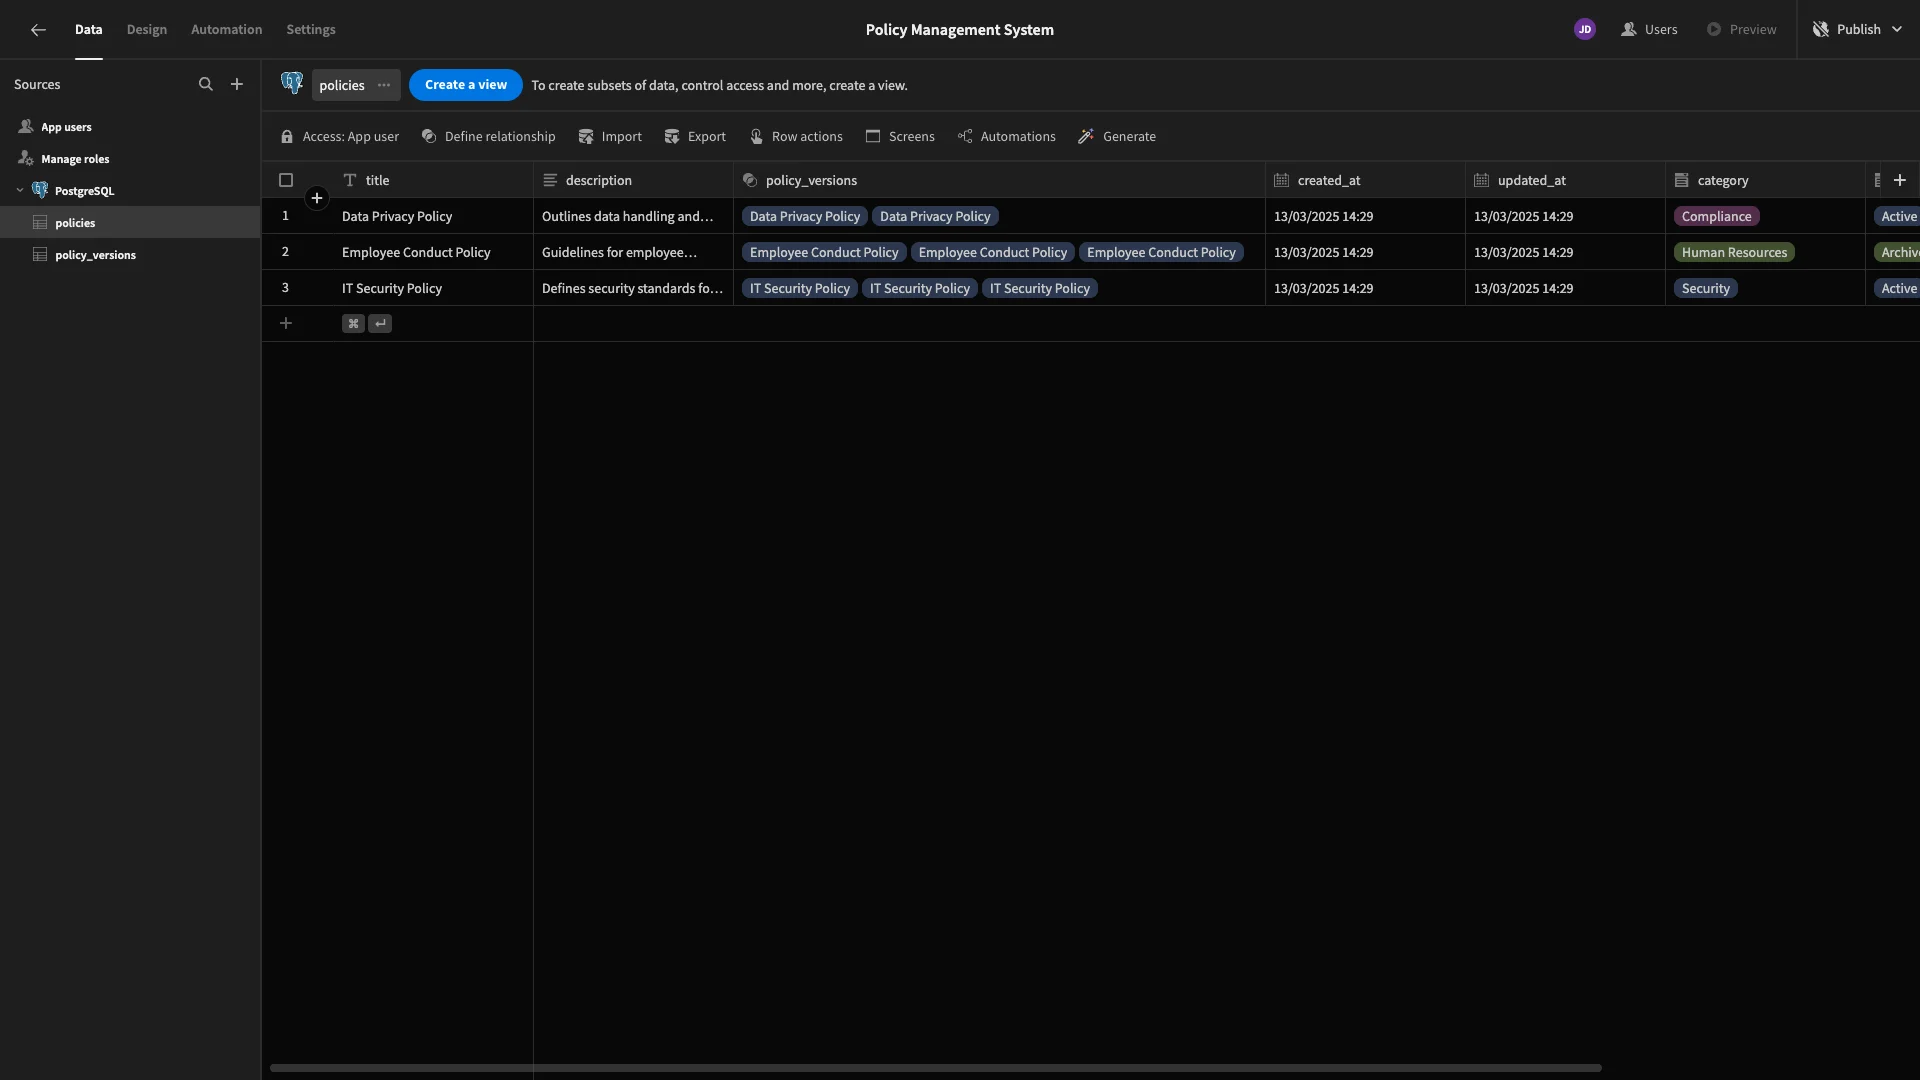This screenshot has width=1920, height=1080.
Task: Click 'Guidelines for employee…' description cell
Action: pos(633,253)
